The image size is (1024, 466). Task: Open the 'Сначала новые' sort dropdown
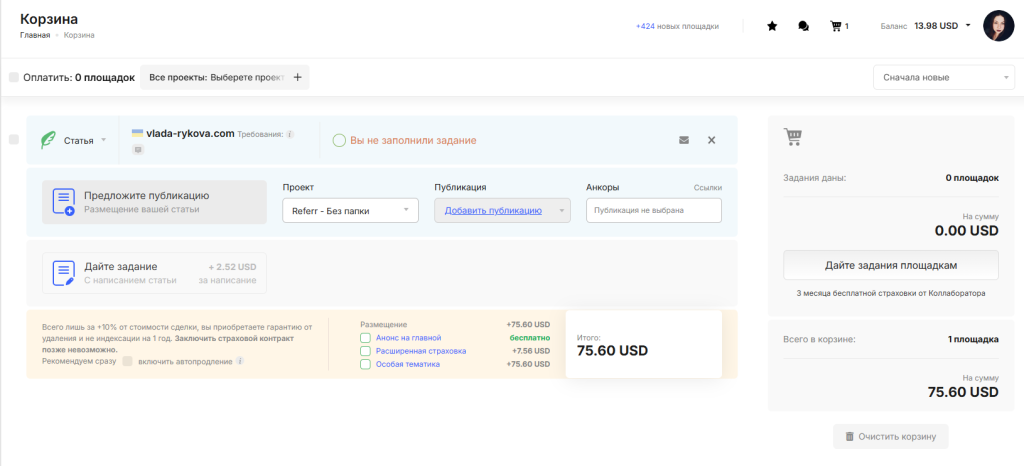[x=944, y=78]
